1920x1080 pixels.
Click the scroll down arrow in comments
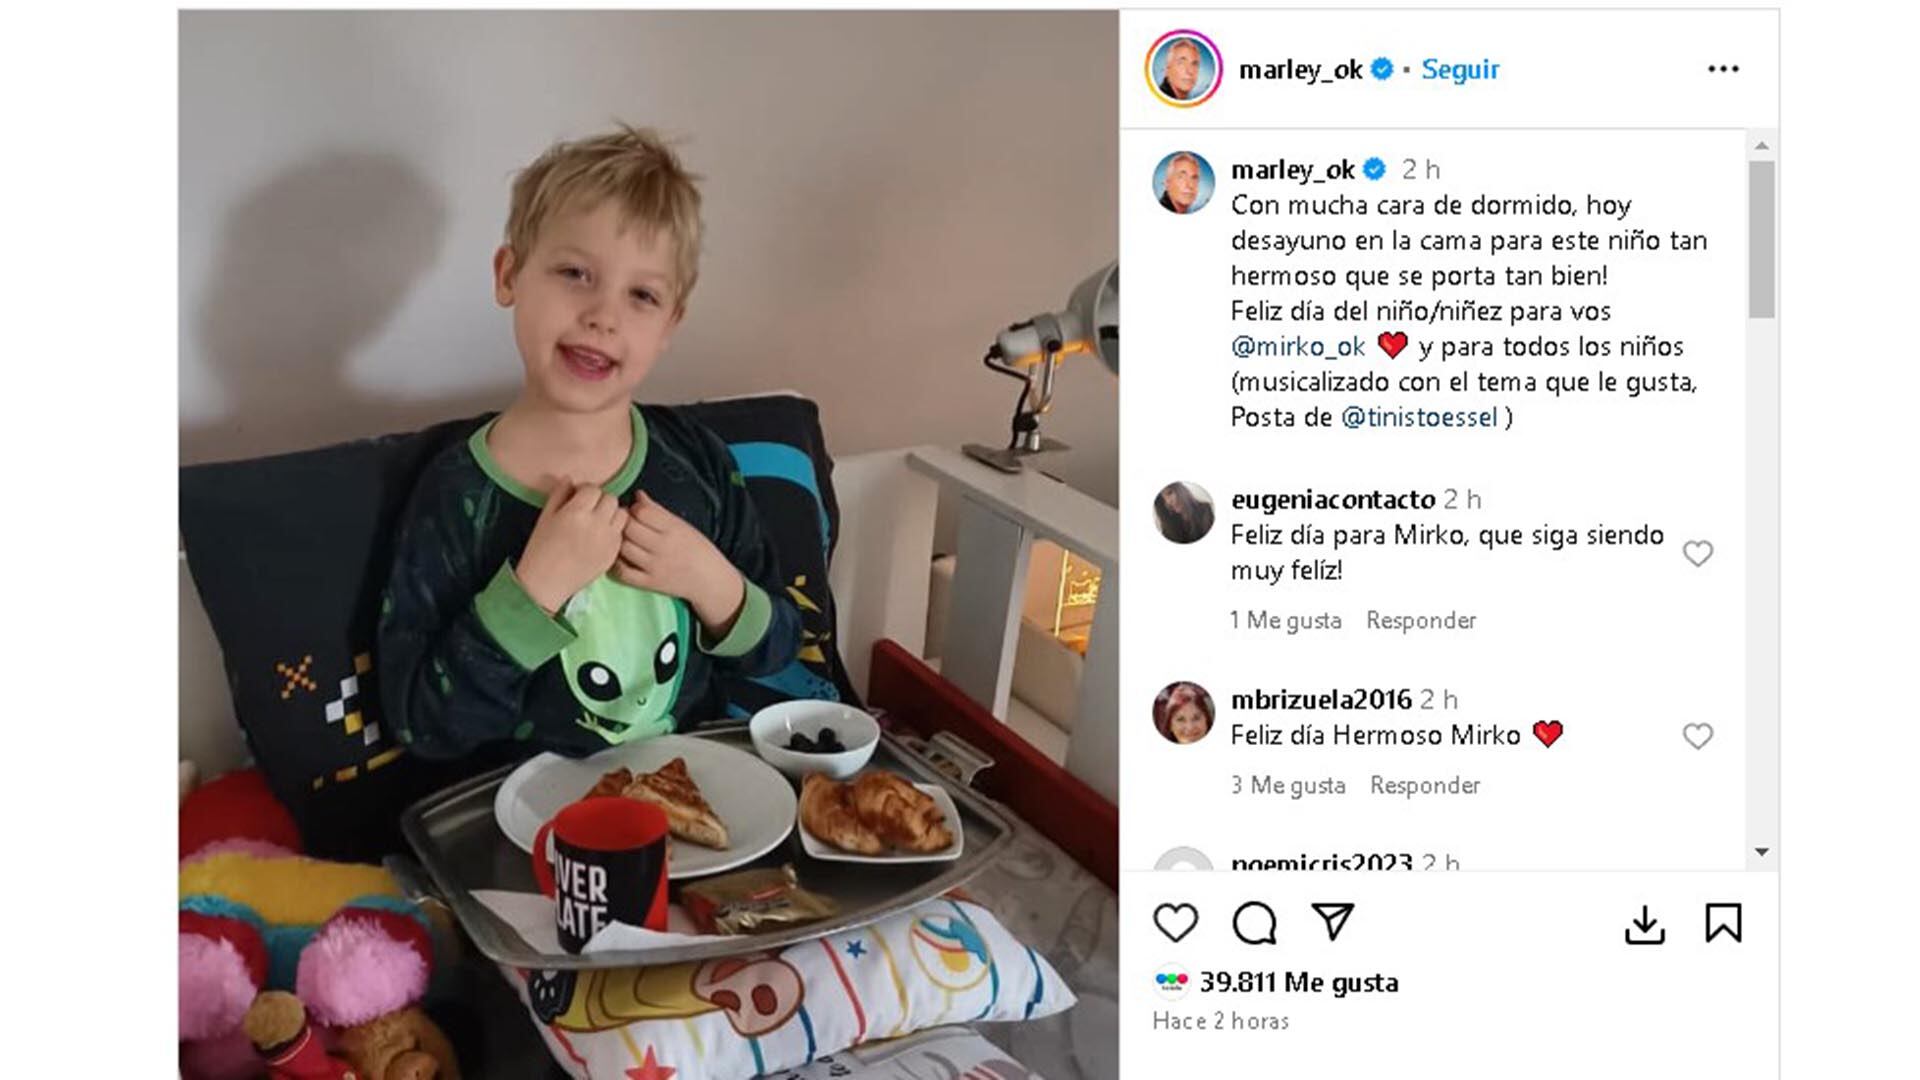(x=1761, y=852)
